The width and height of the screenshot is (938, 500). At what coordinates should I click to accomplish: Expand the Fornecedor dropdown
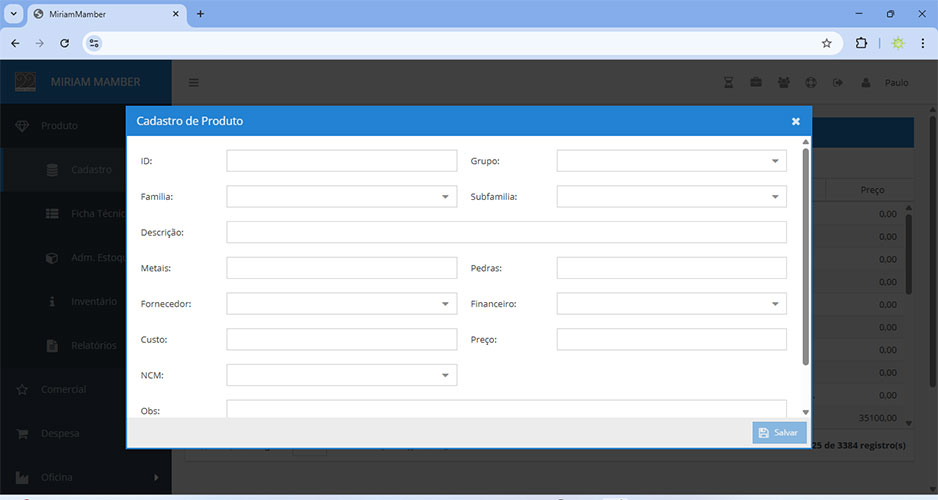pos(342,304)
